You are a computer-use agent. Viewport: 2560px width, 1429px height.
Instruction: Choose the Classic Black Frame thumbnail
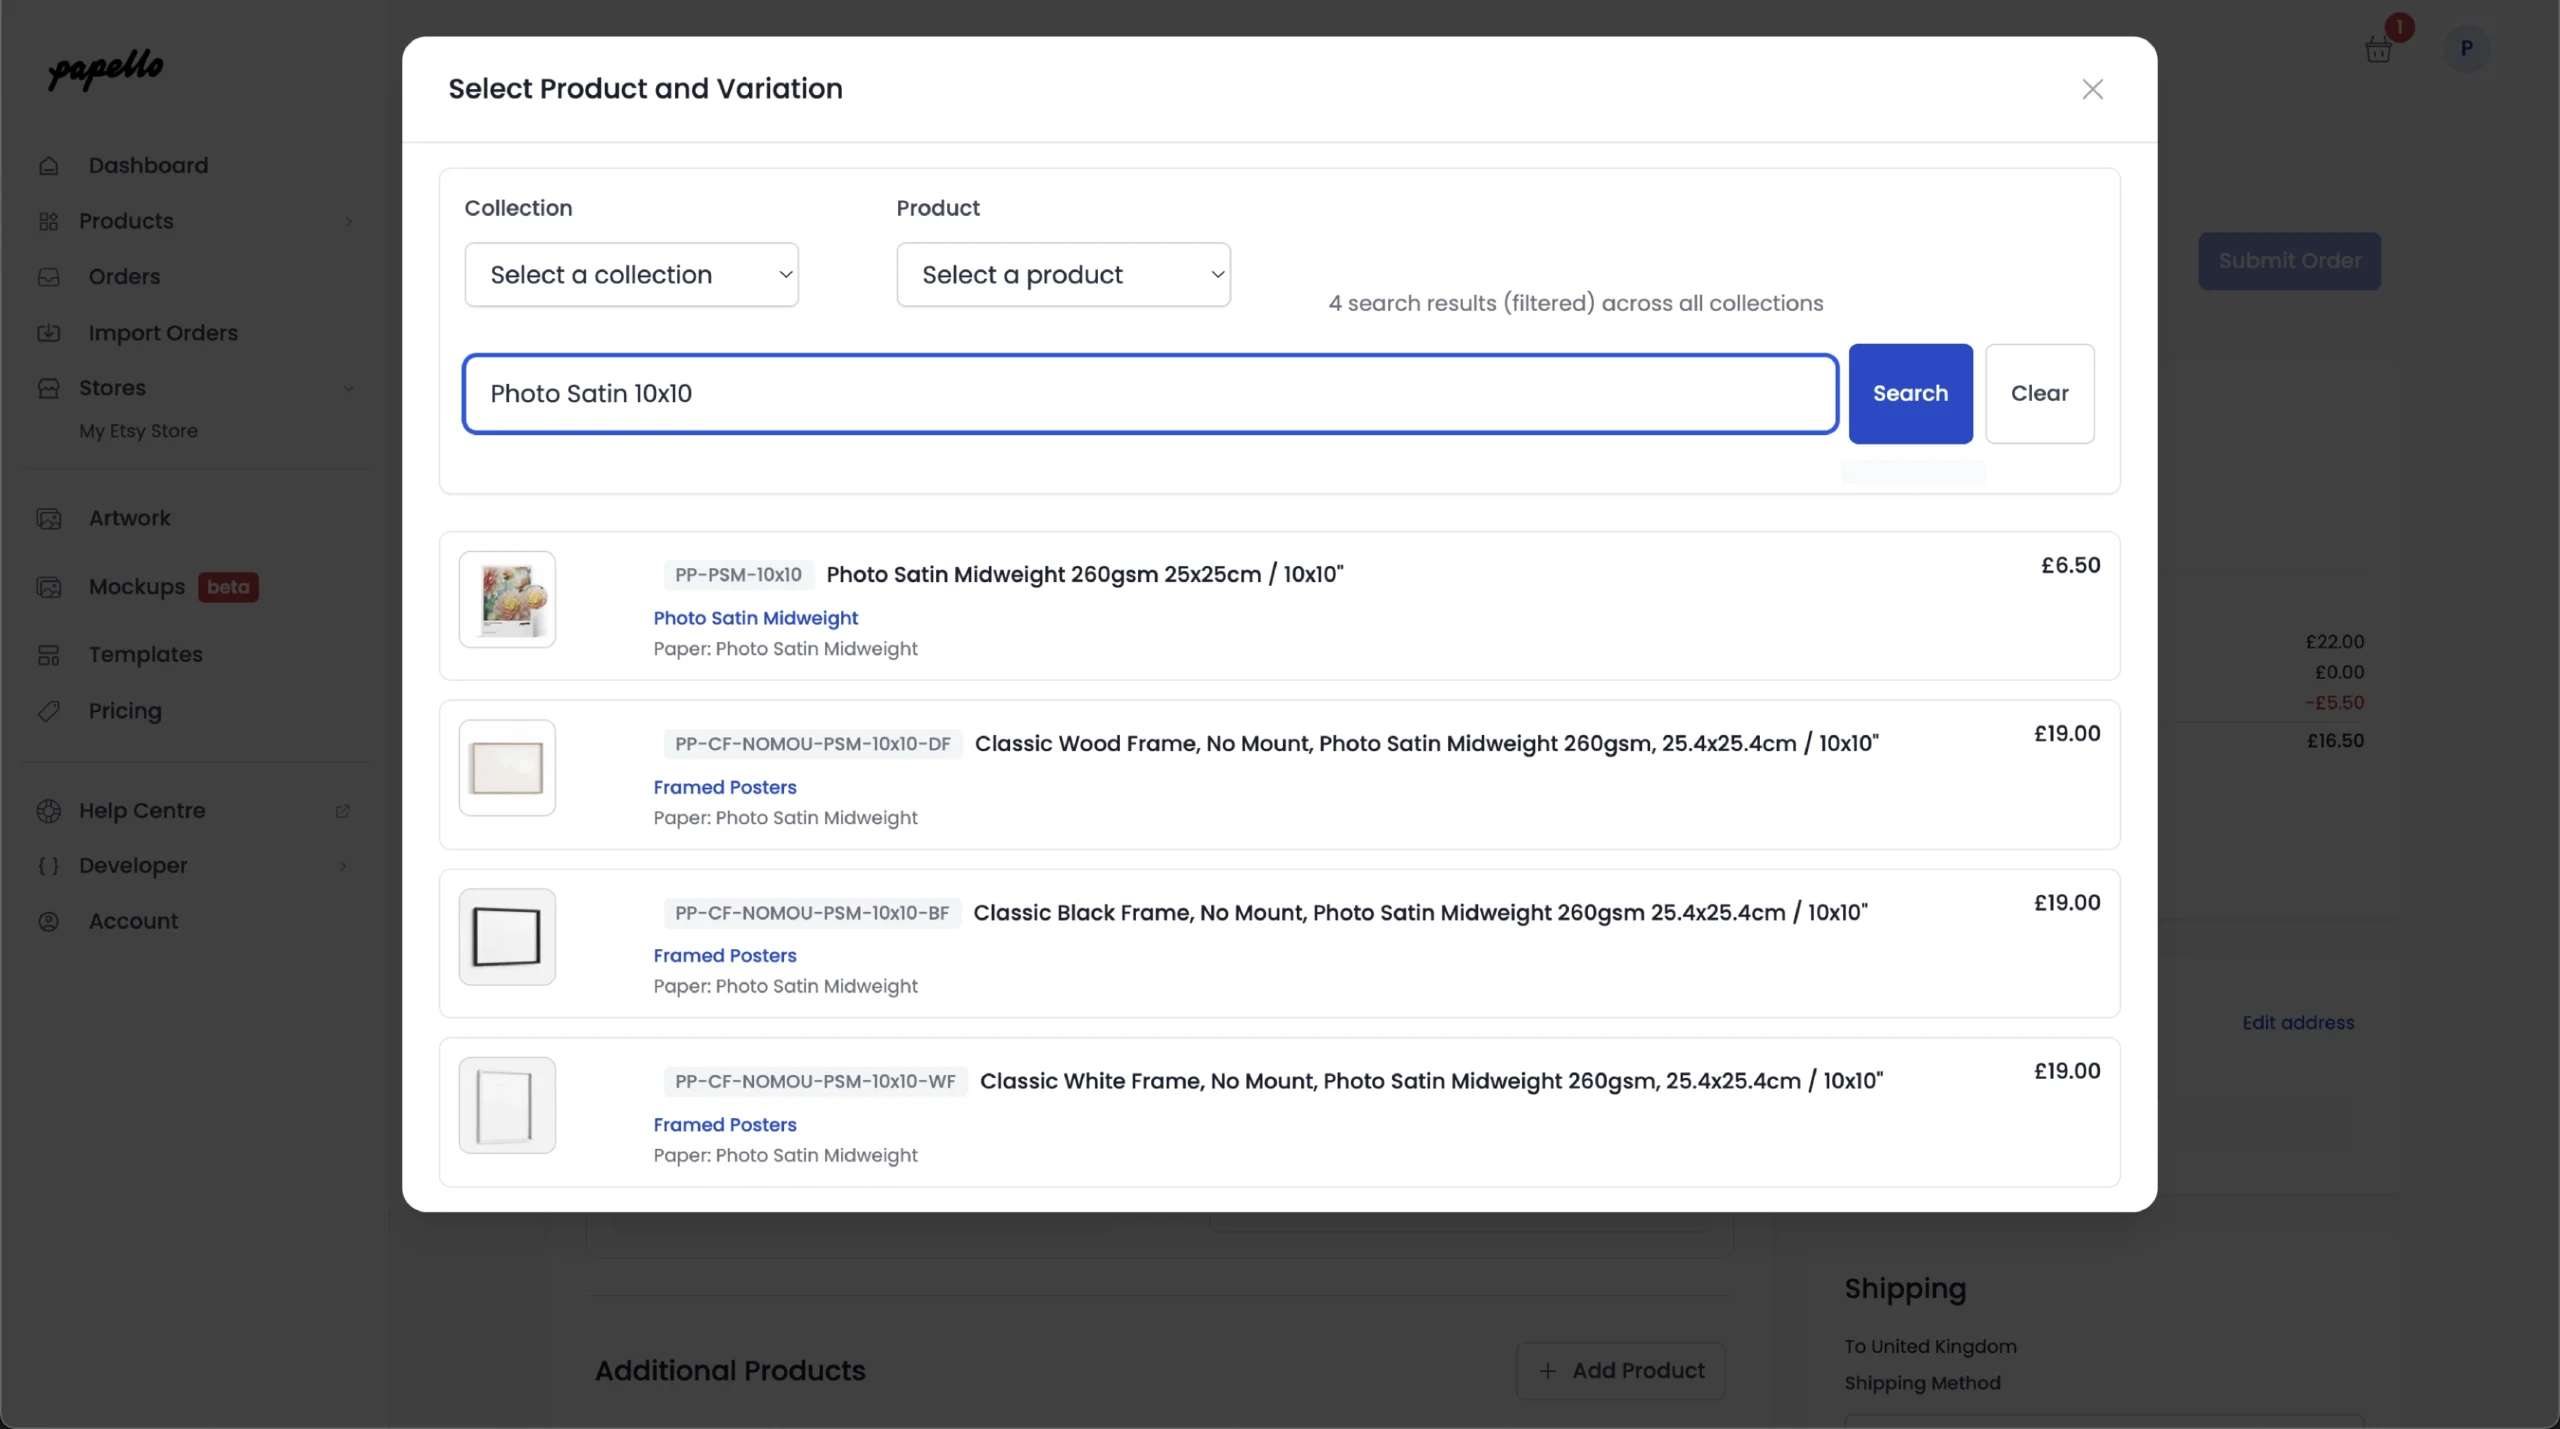tap(507, 937)
